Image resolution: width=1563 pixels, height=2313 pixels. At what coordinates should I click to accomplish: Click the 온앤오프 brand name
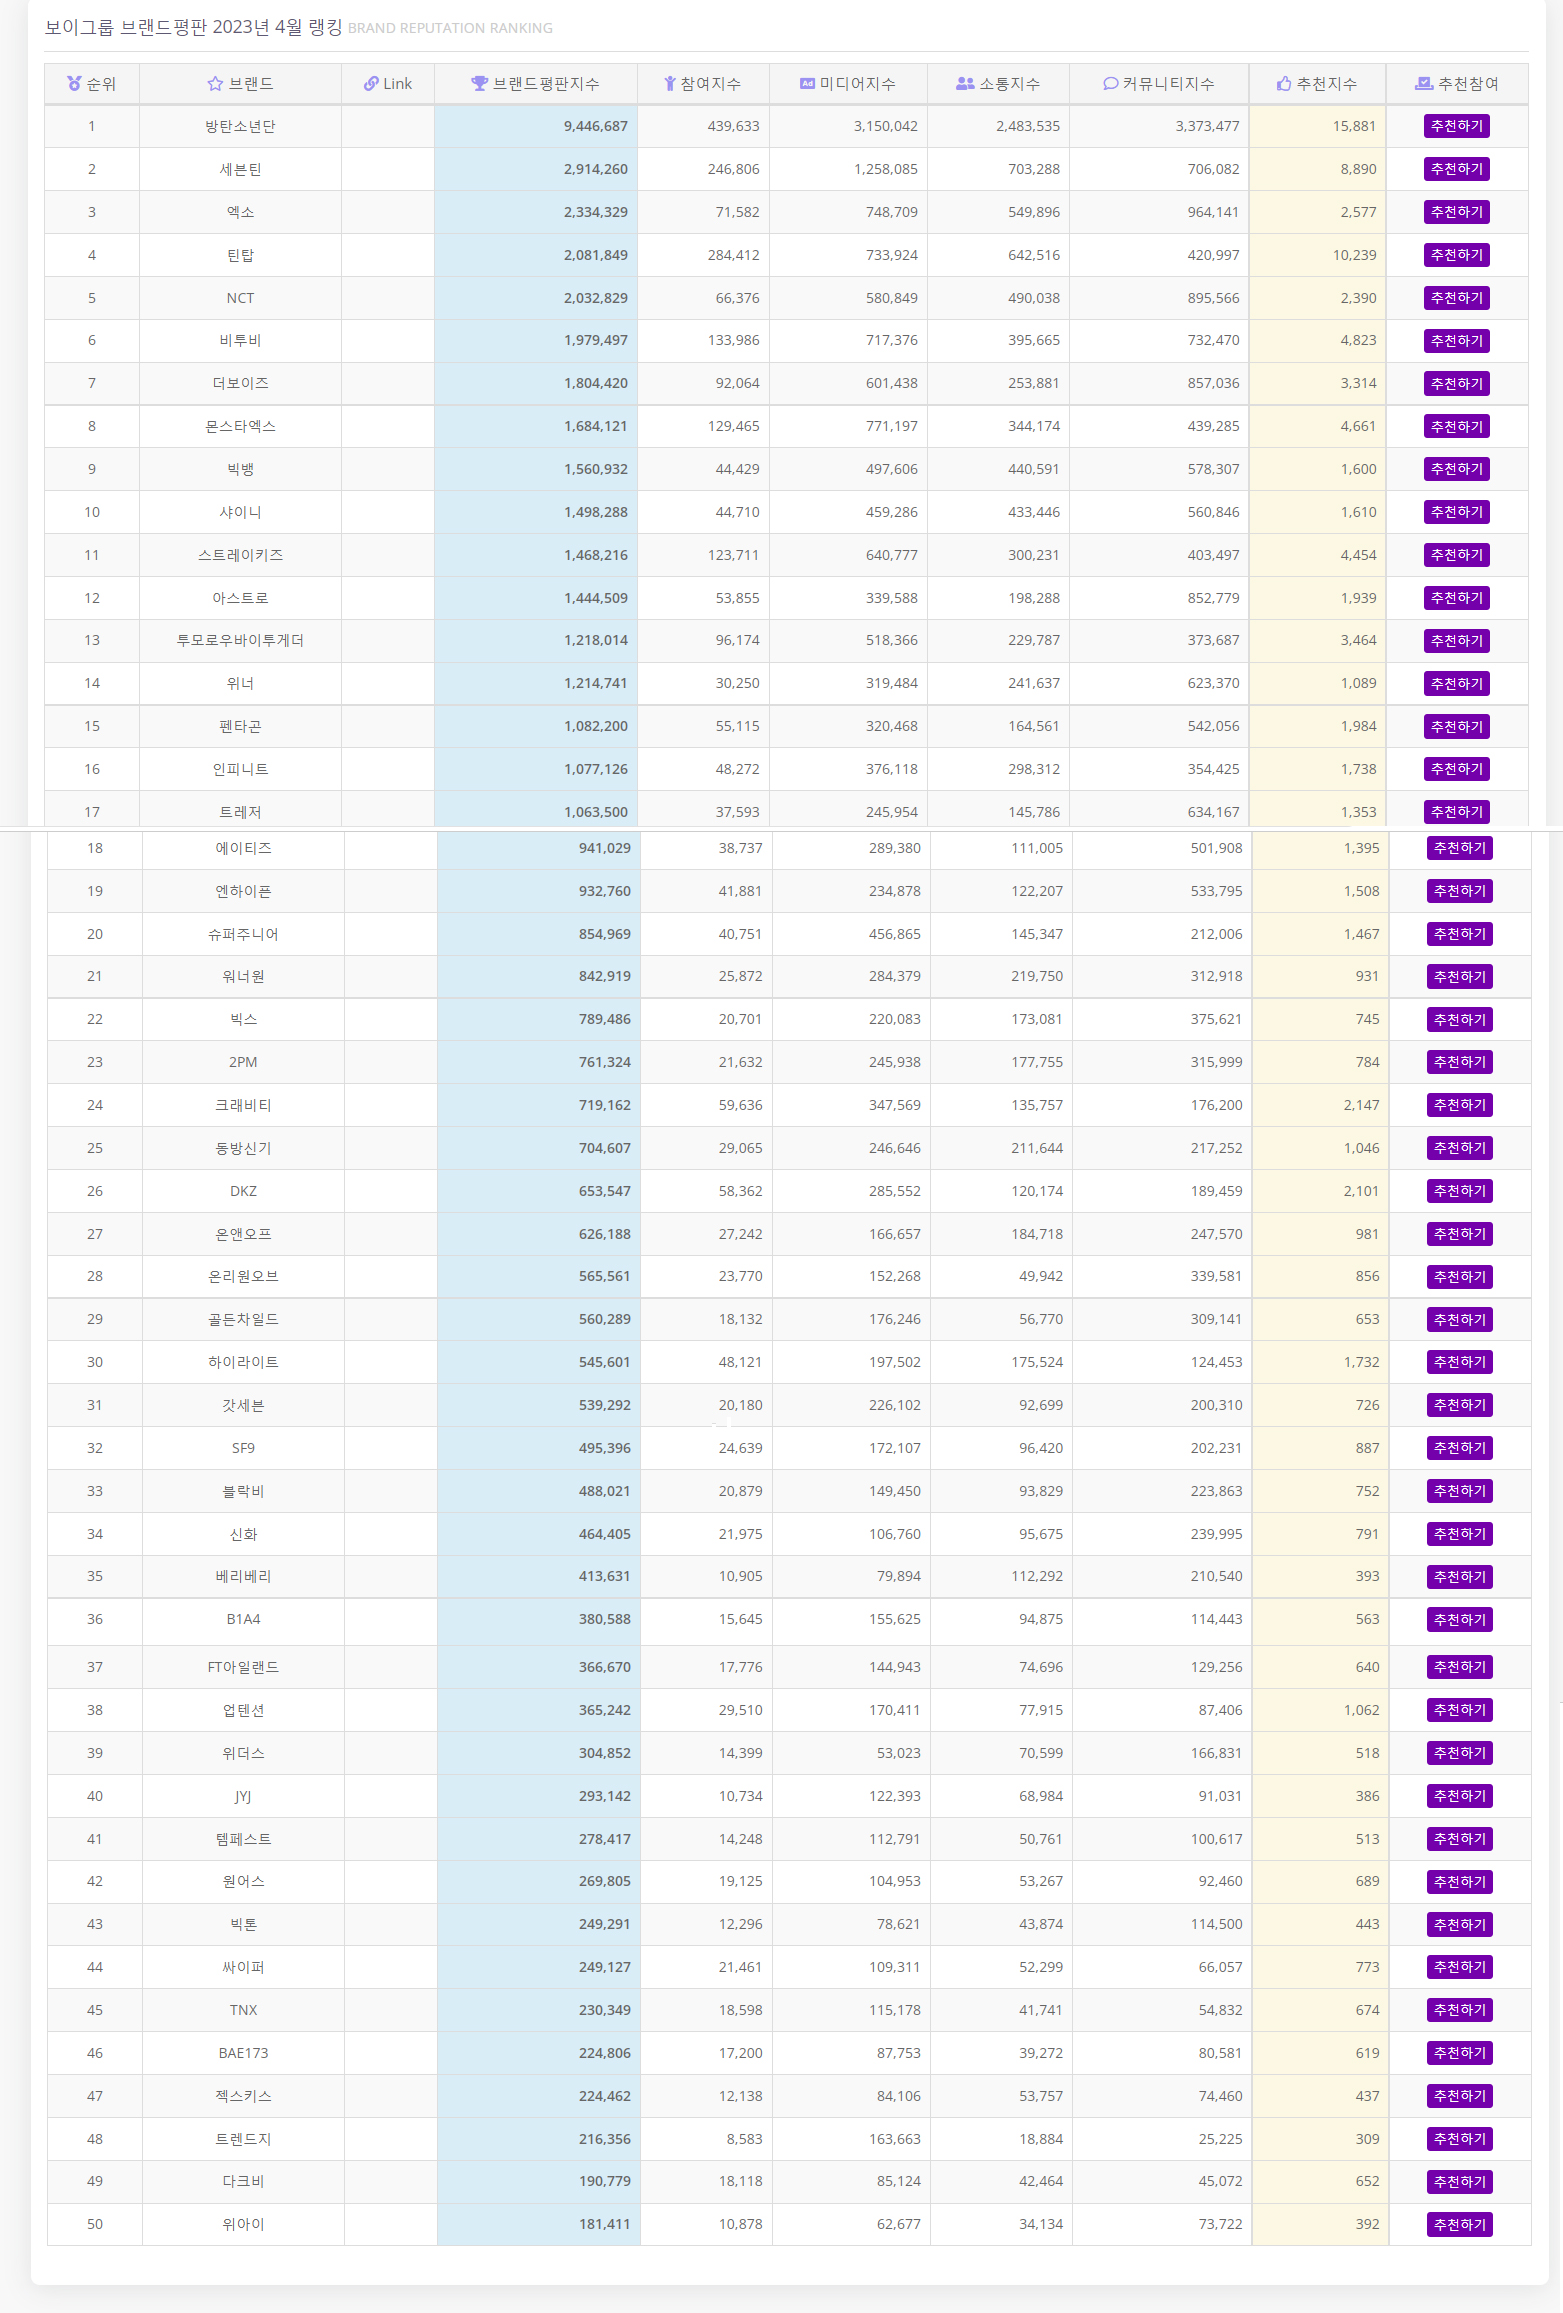pyautogui.click(x=243, y=1234)
